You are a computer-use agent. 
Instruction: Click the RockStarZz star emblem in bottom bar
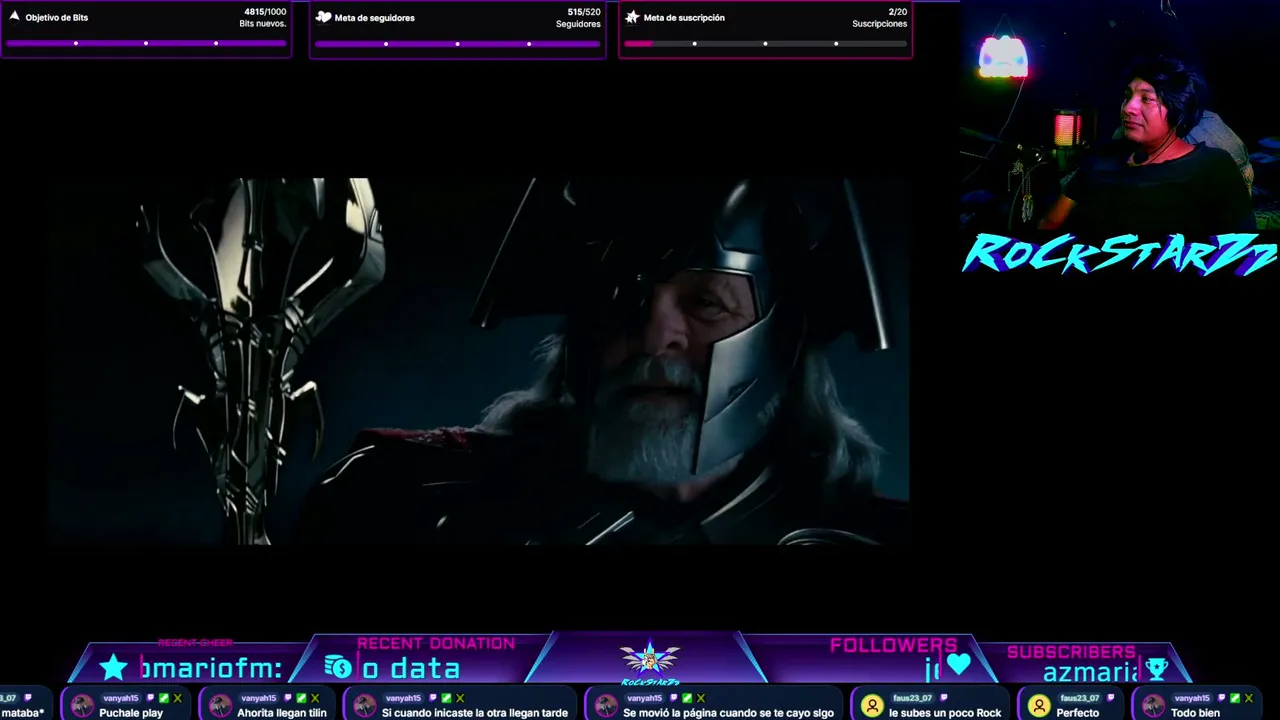point(649,660)
